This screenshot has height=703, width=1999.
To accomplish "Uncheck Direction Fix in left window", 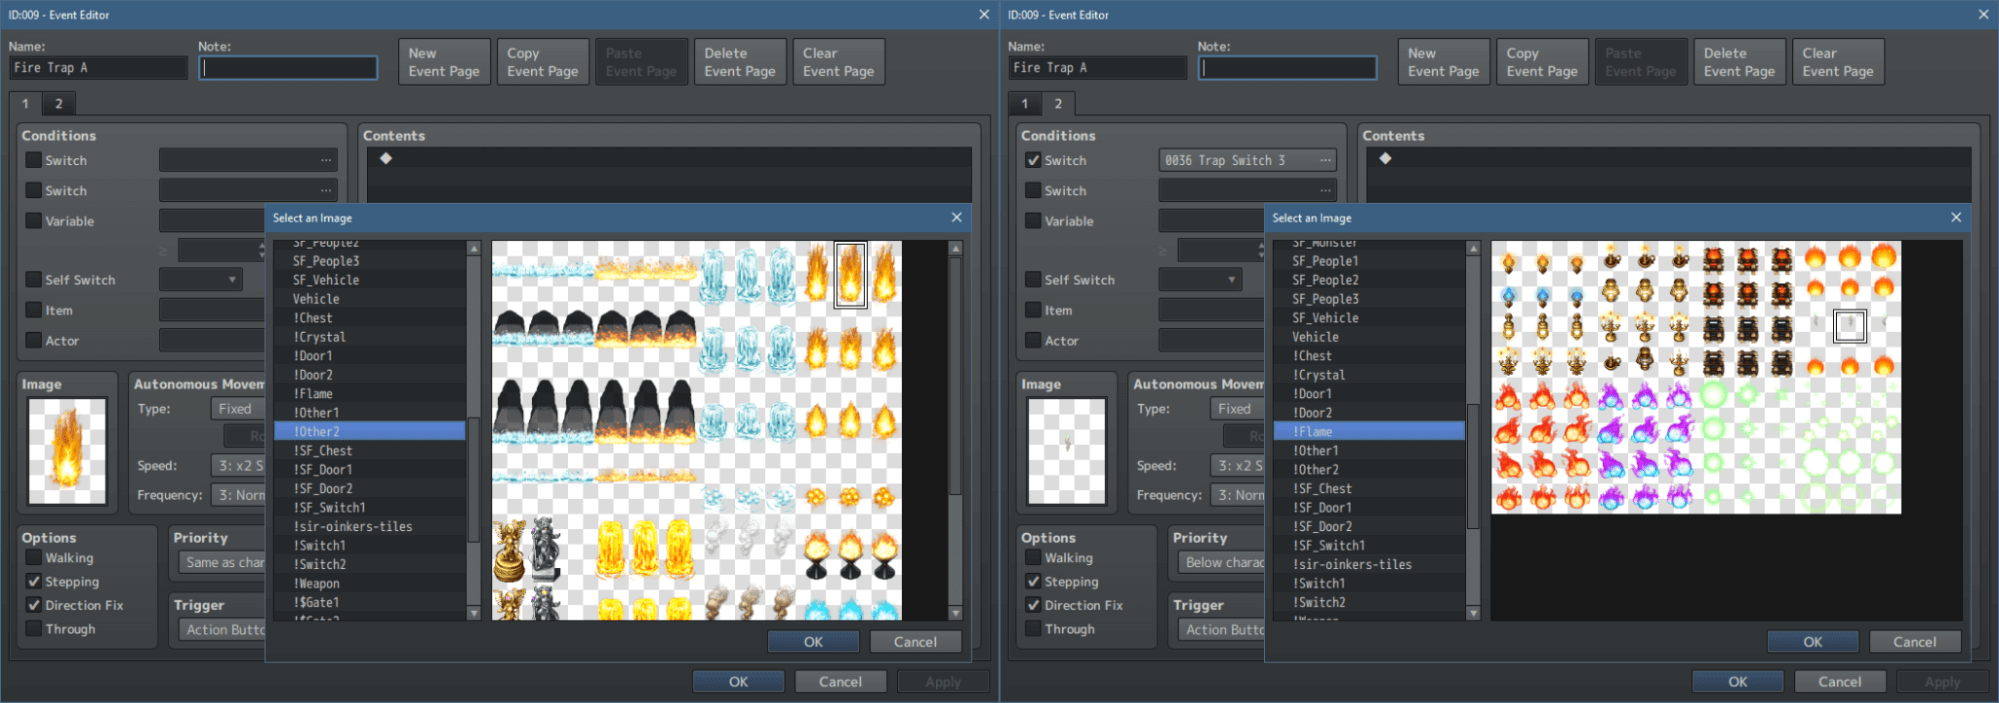I will pyautogui.click(x=34, y=605).
